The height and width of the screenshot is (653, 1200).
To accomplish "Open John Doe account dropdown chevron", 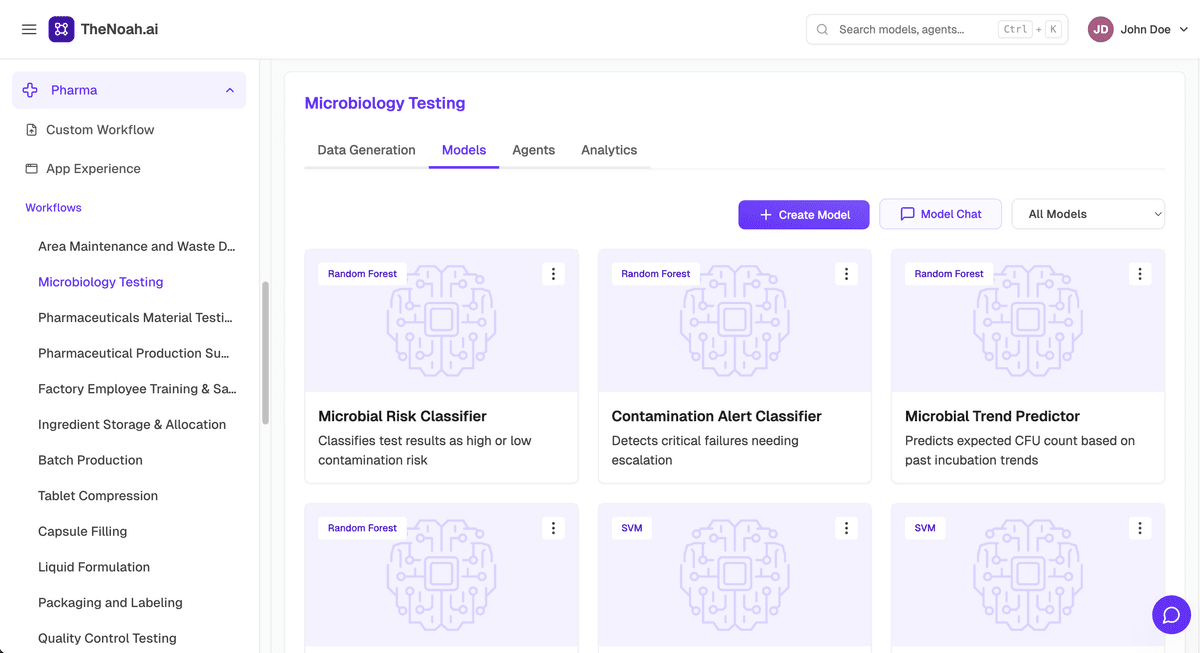I will coord(1184,29).
